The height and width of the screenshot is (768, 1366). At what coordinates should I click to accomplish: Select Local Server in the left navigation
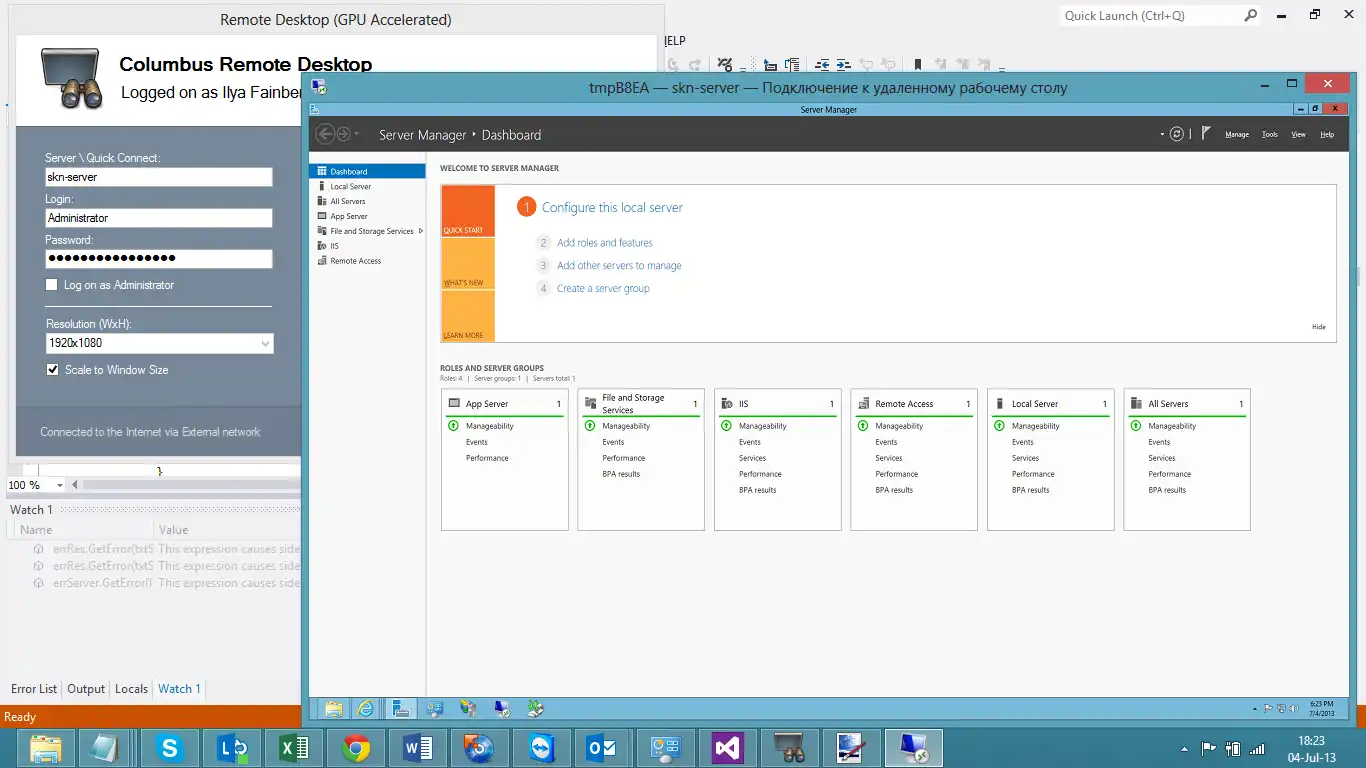(x=367, y=186)
